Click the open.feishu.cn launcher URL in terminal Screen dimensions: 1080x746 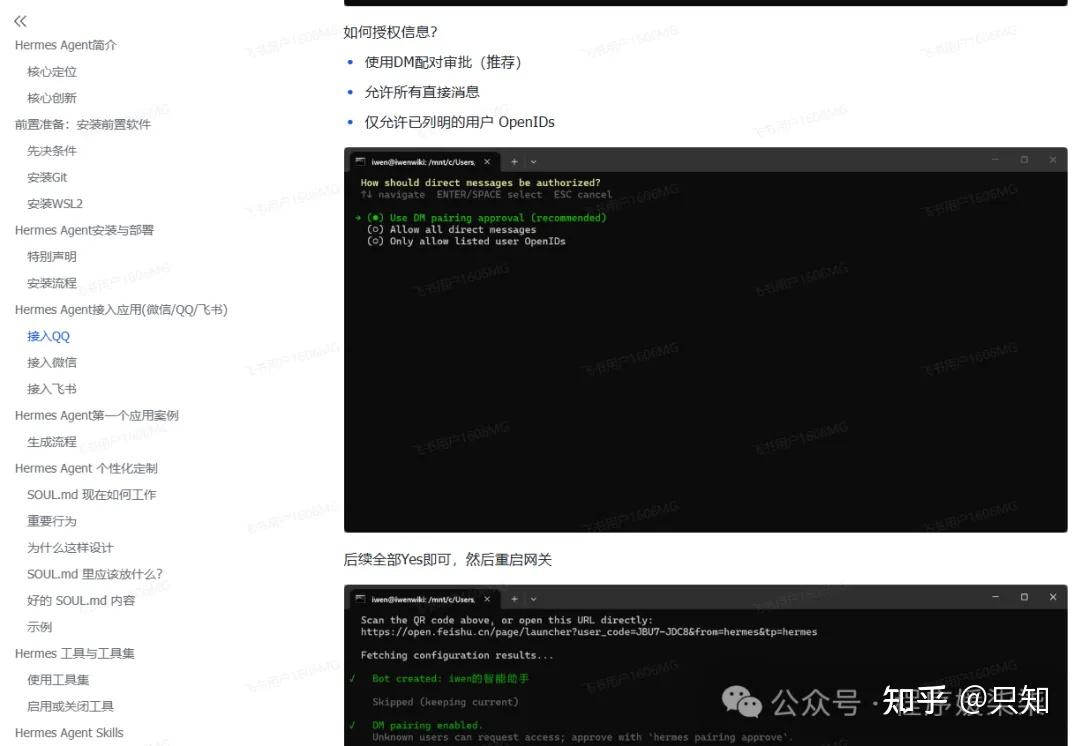[x=589, y=632]
